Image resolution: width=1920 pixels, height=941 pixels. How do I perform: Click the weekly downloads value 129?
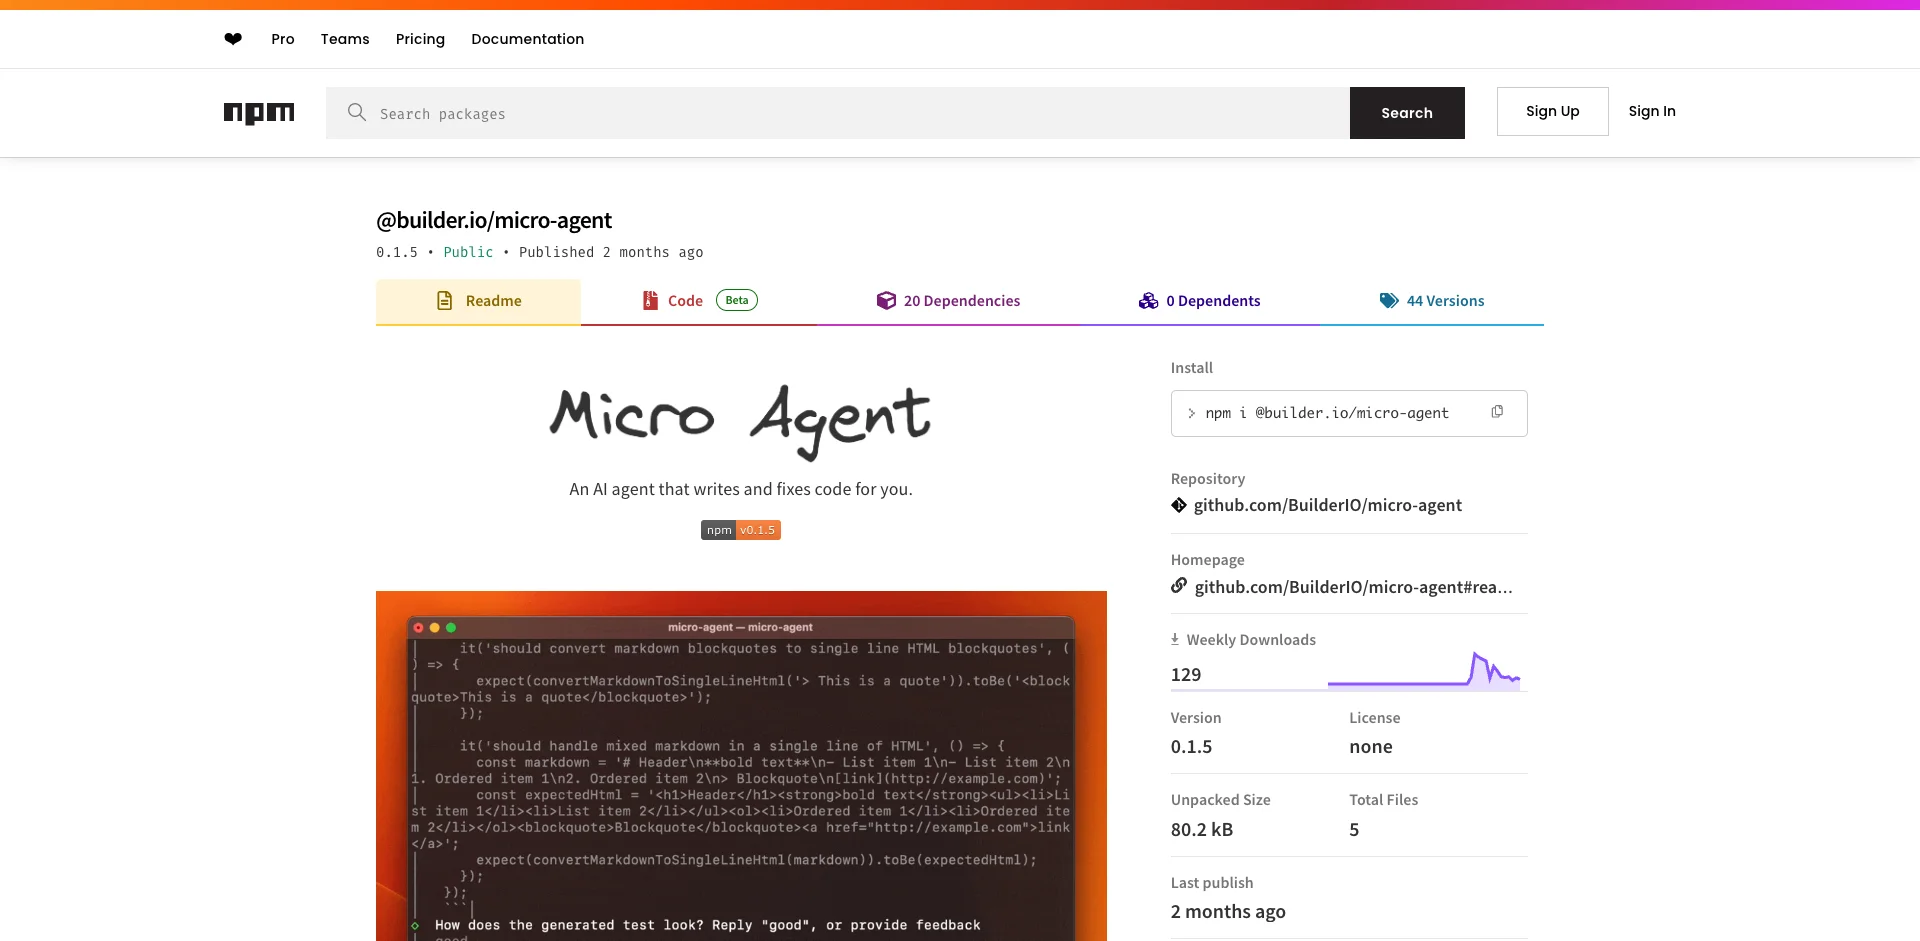click(x=1186, y=675)
